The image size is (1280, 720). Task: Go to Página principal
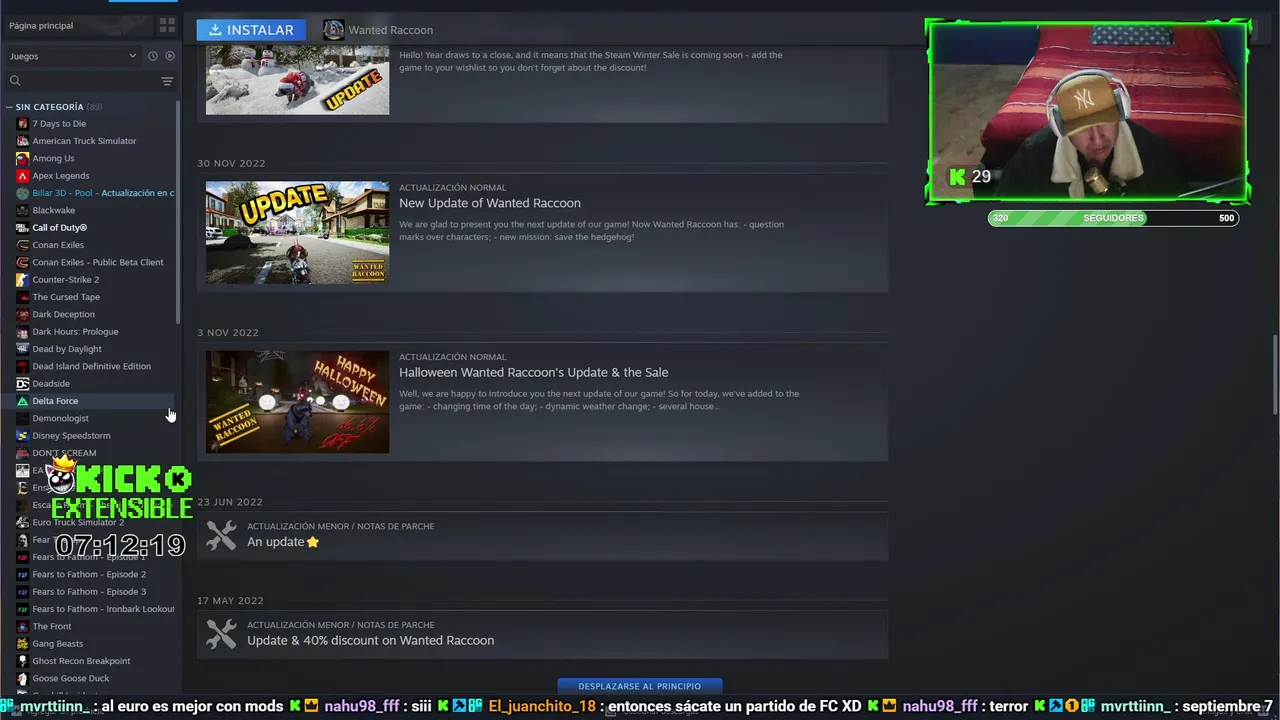coord(41,25)
